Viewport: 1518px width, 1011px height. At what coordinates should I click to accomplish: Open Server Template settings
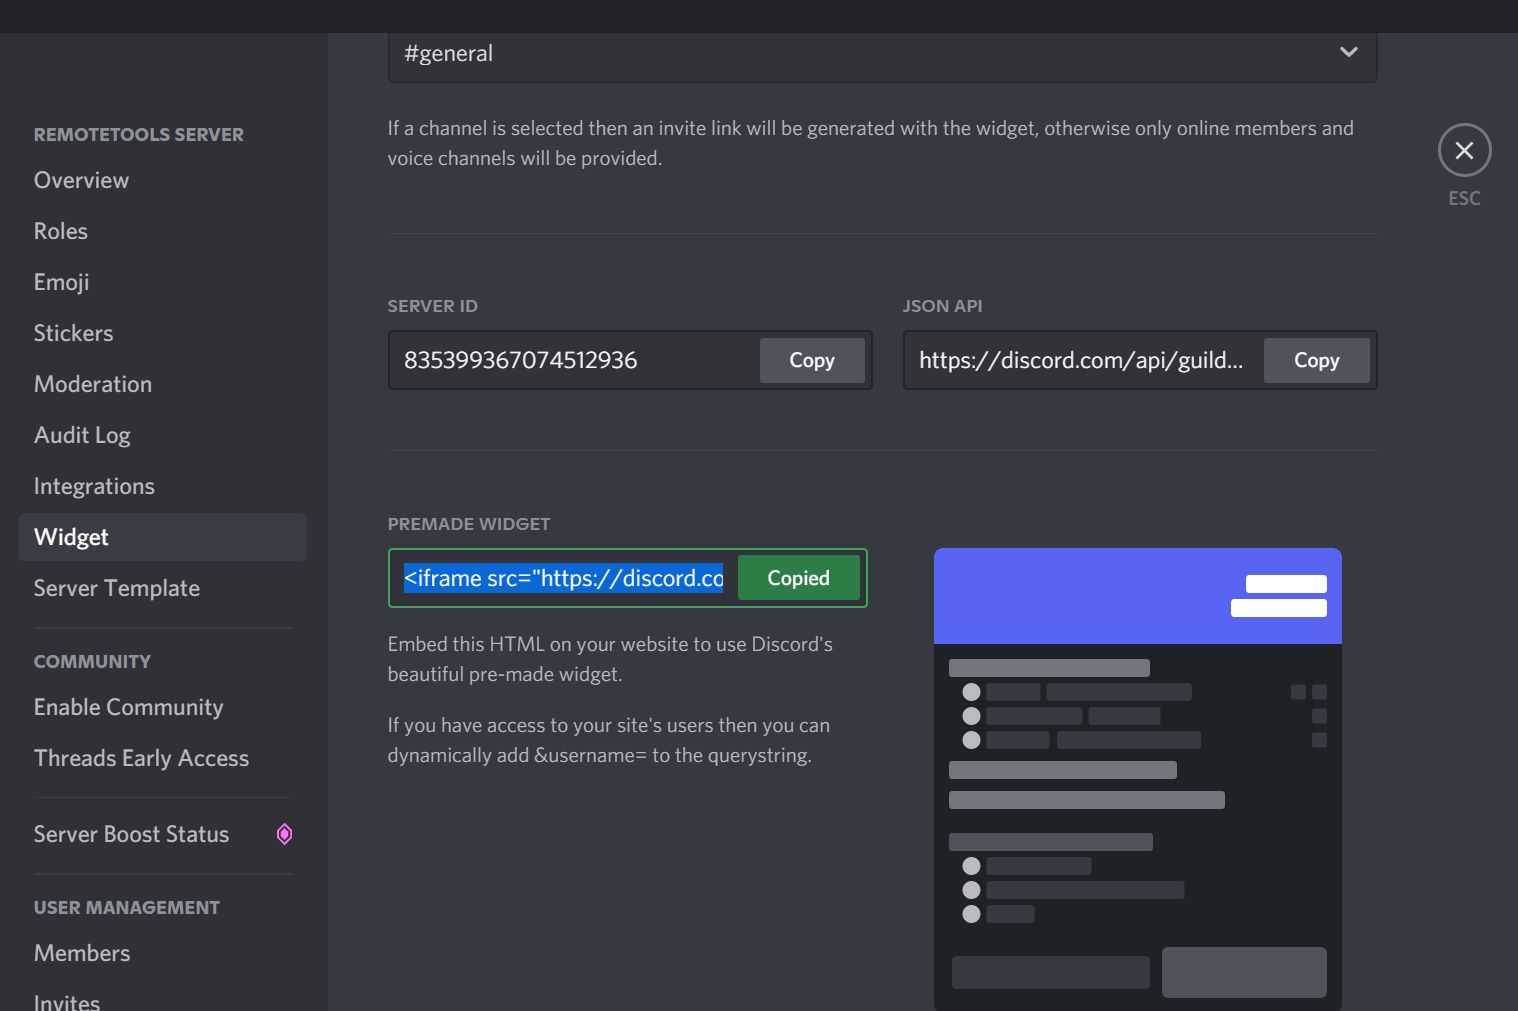(162, 588)
